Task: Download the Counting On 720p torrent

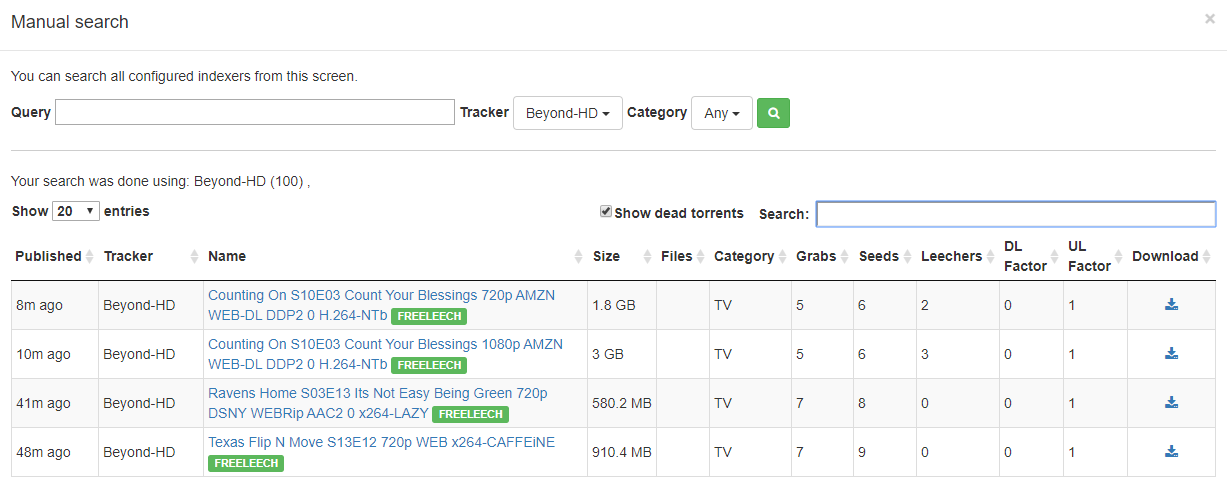Action: click(1171, 305)
